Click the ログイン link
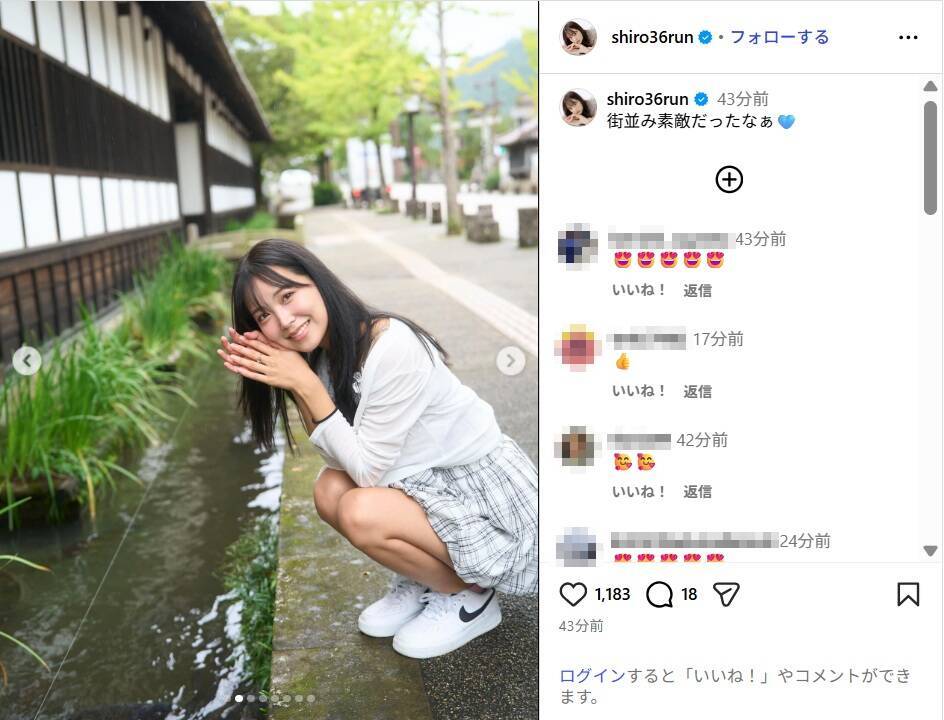This screenshot has height=720, width=944. pos(592,675)
